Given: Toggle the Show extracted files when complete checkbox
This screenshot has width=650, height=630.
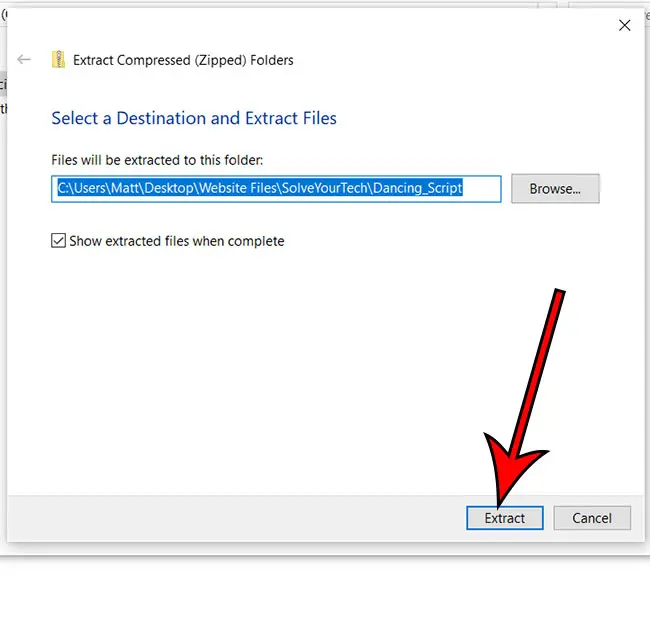Looking at the screenshot, I should pos(58,241).
